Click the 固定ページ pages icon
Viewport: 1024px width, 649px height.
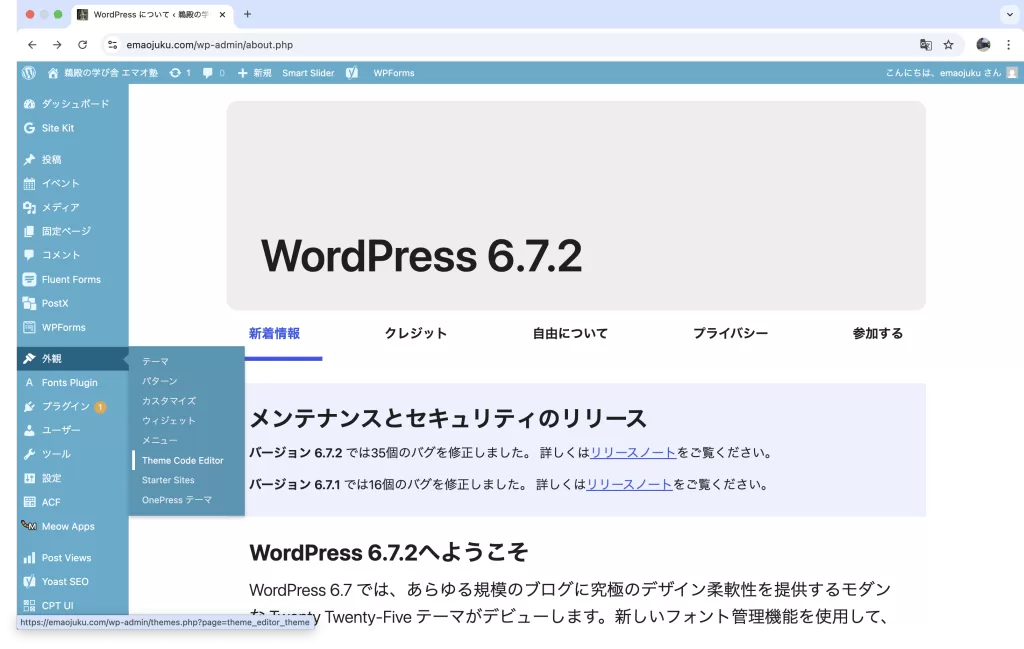29,231
